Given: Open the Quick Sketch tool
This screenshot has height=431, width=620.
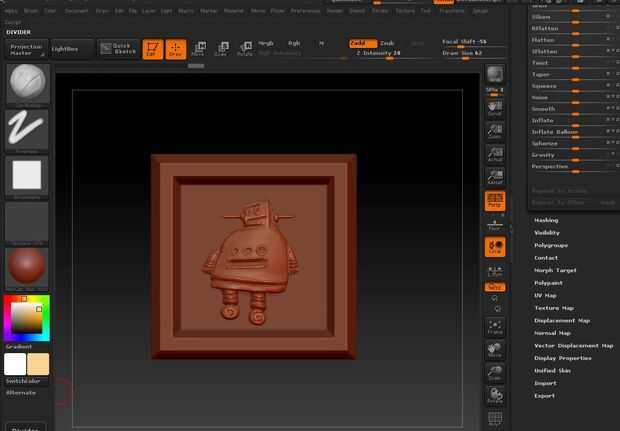Looking at the screenshot, I should (x=118, y=49).
